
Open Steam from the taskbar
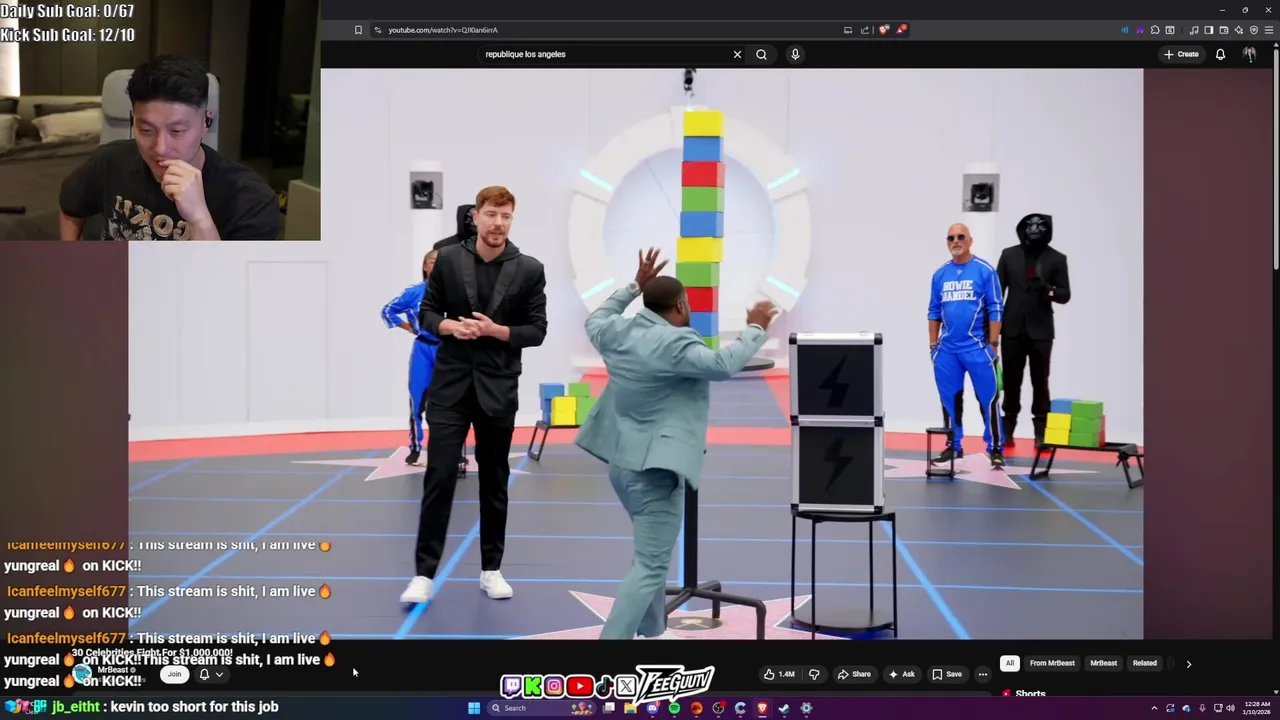click(x=784, y=708)
